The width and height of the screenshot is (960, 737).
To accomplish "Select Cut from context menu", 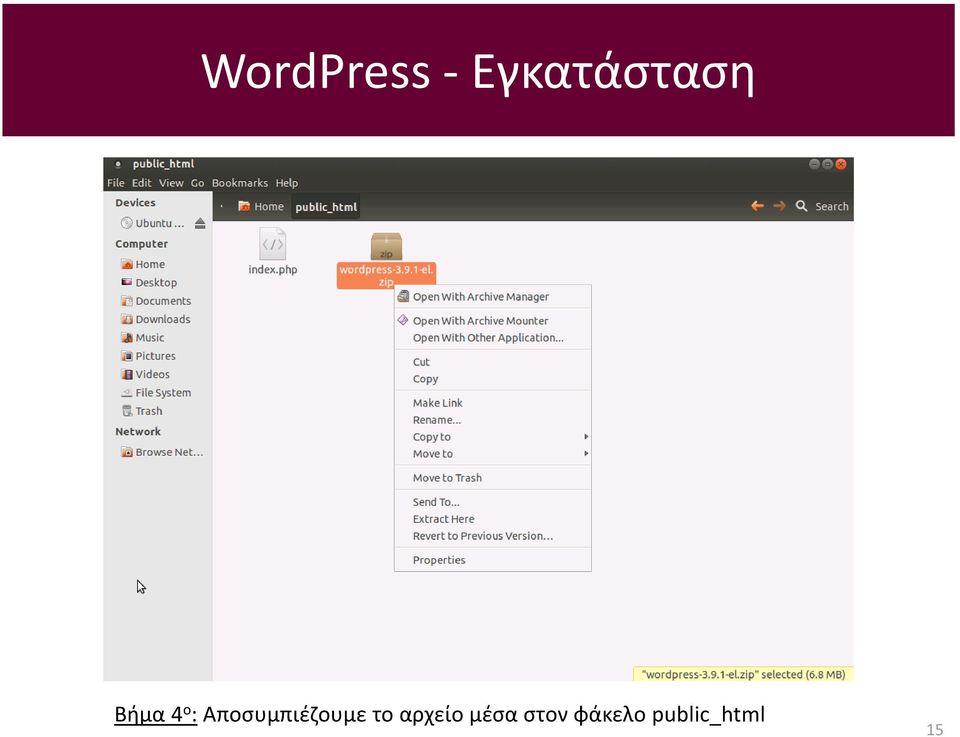I will (x=493, y=362).
